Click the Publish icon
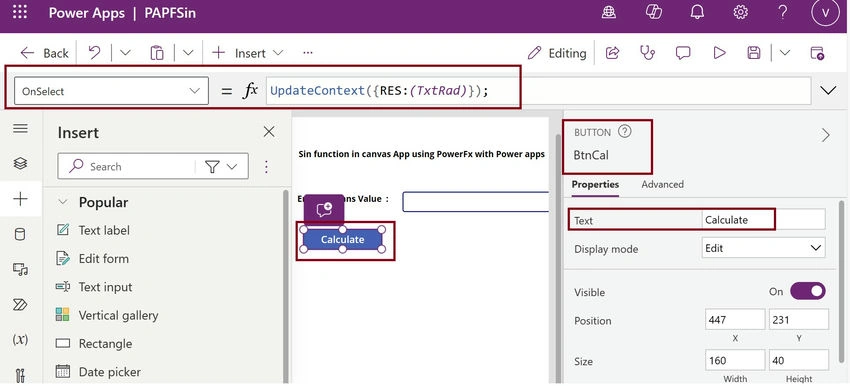Viewport: 850px width, 386px height. pyautogui.click(x=817, y=53)
